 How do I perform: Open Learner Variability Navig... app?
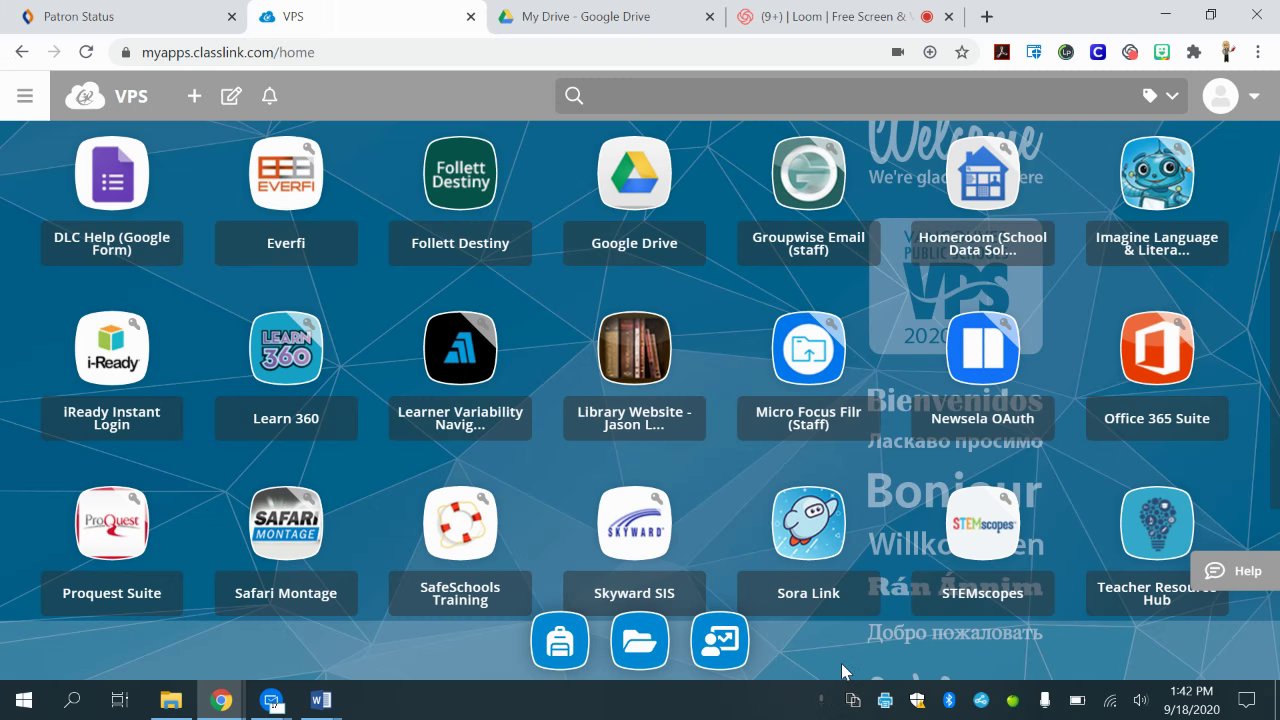[460, 348]
